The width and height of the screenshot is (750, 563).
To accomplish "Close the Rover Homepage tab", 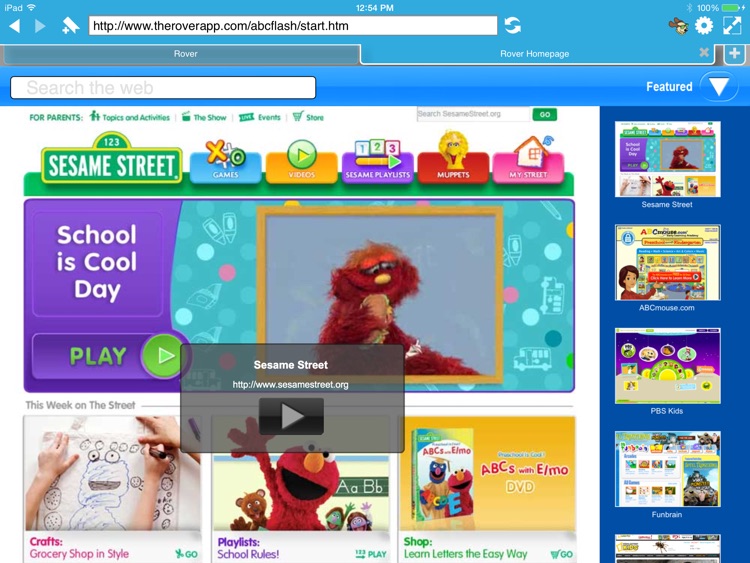I will click(x=704, y=53).
